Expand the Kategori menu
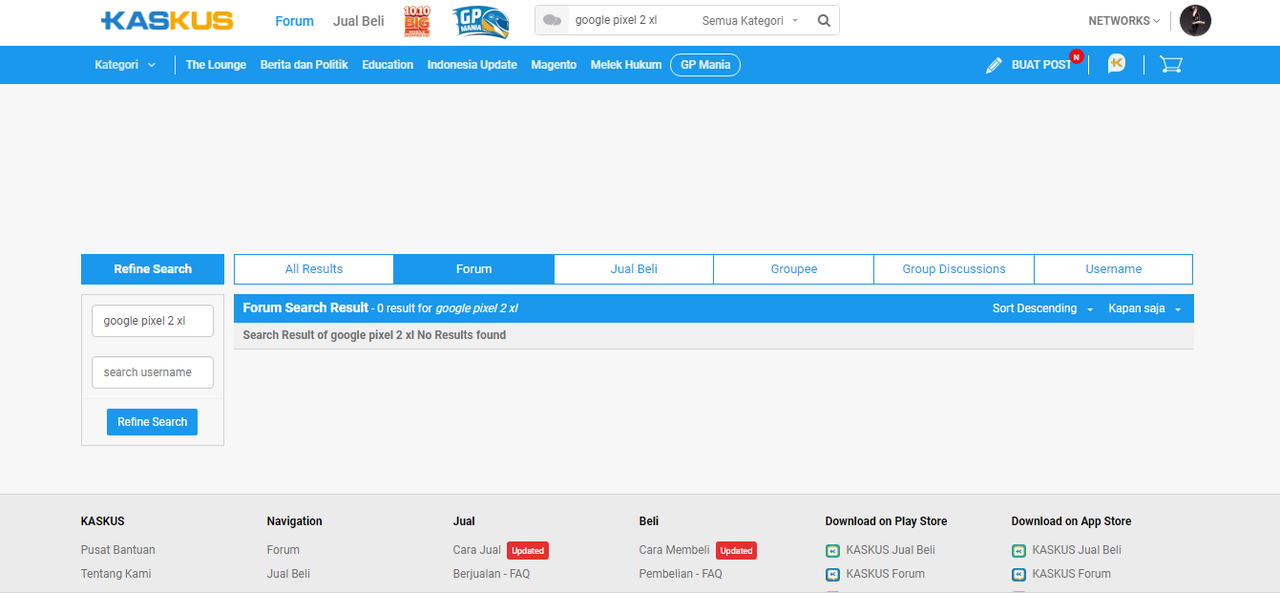The height and width of the screenshot is (593, 1280). pyautogui.click(x=125, y=65)
